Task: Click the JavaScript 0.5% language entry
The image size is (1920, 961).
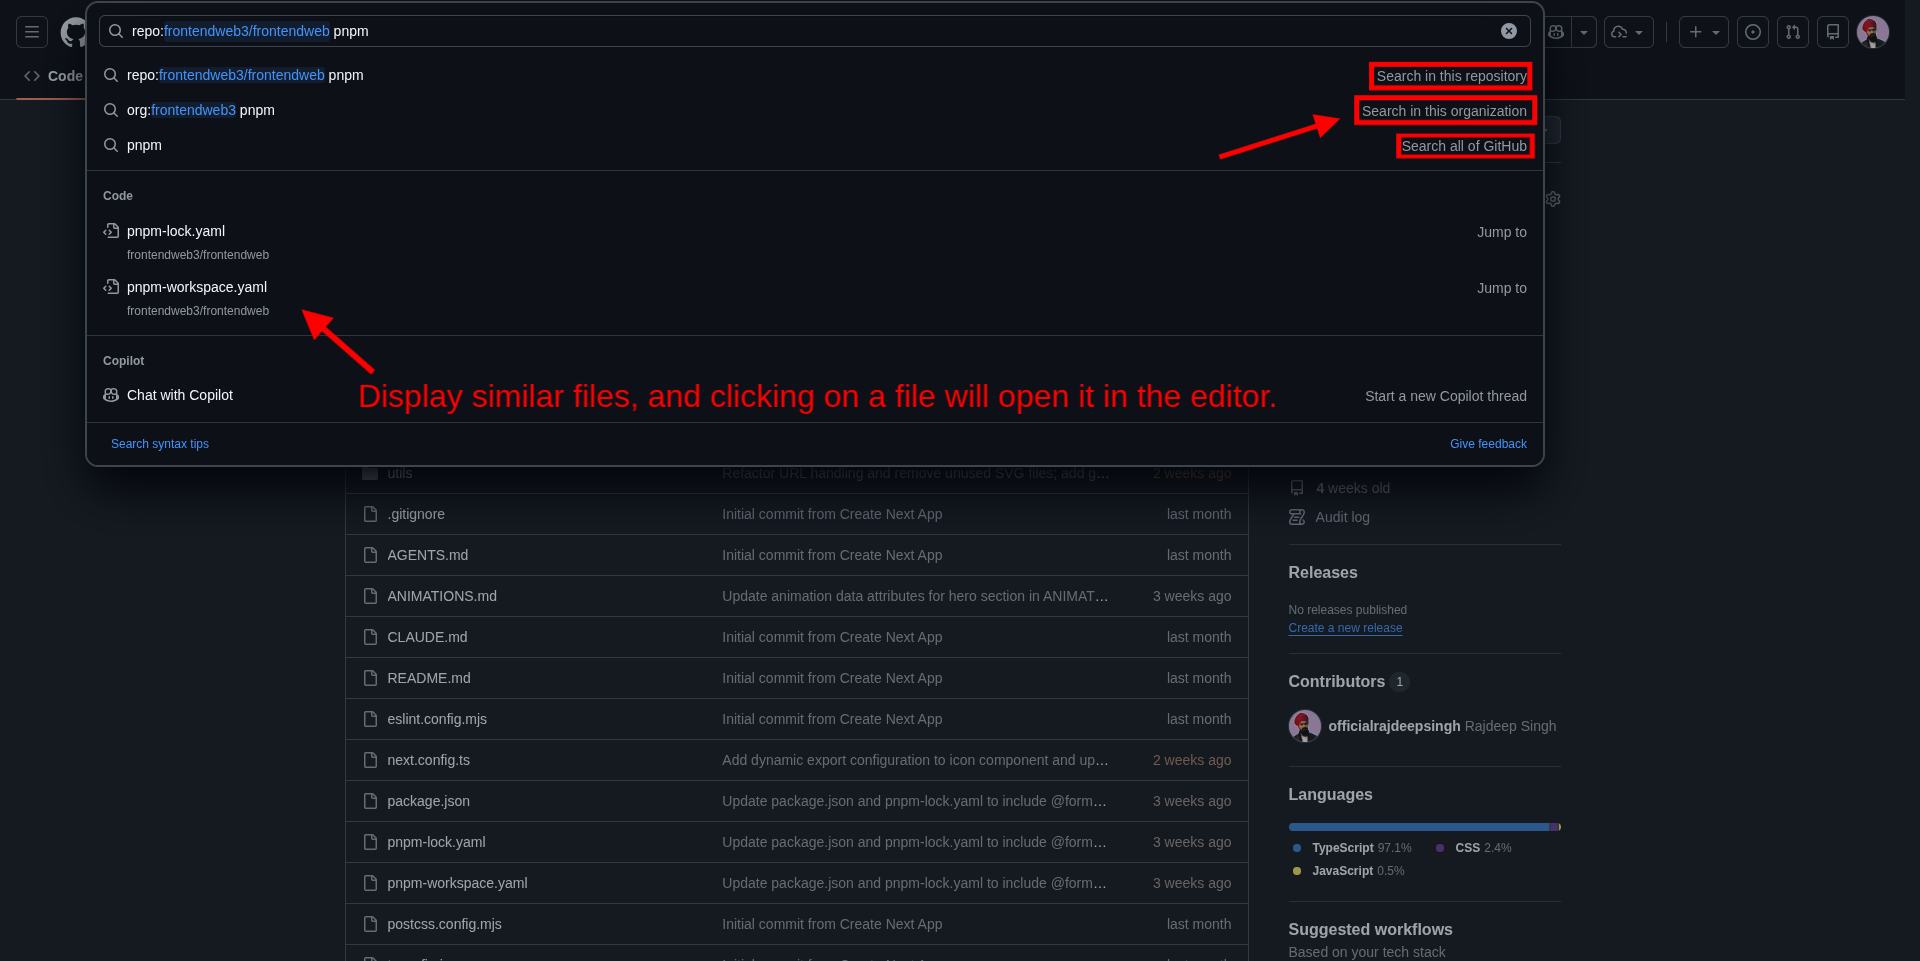Action: pos(1348,871)
